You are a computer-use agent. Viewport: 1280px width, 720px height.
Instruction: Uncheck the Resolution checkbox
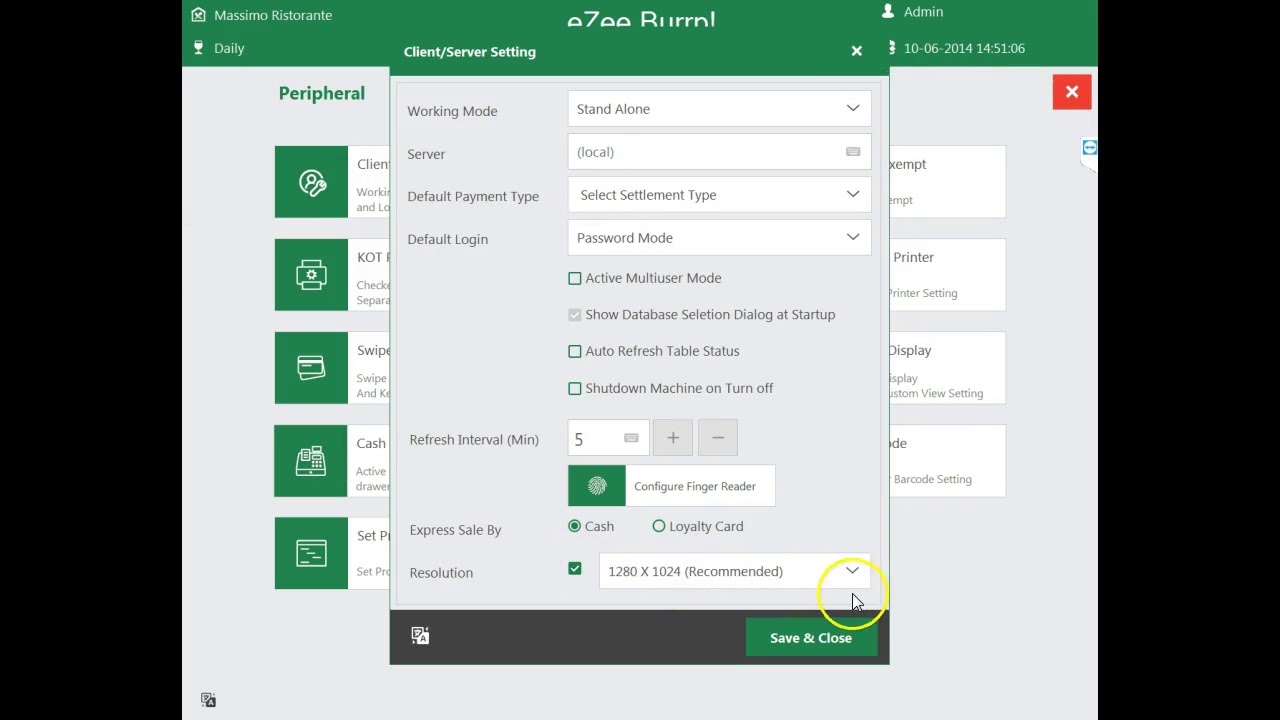tap(575, 569)
